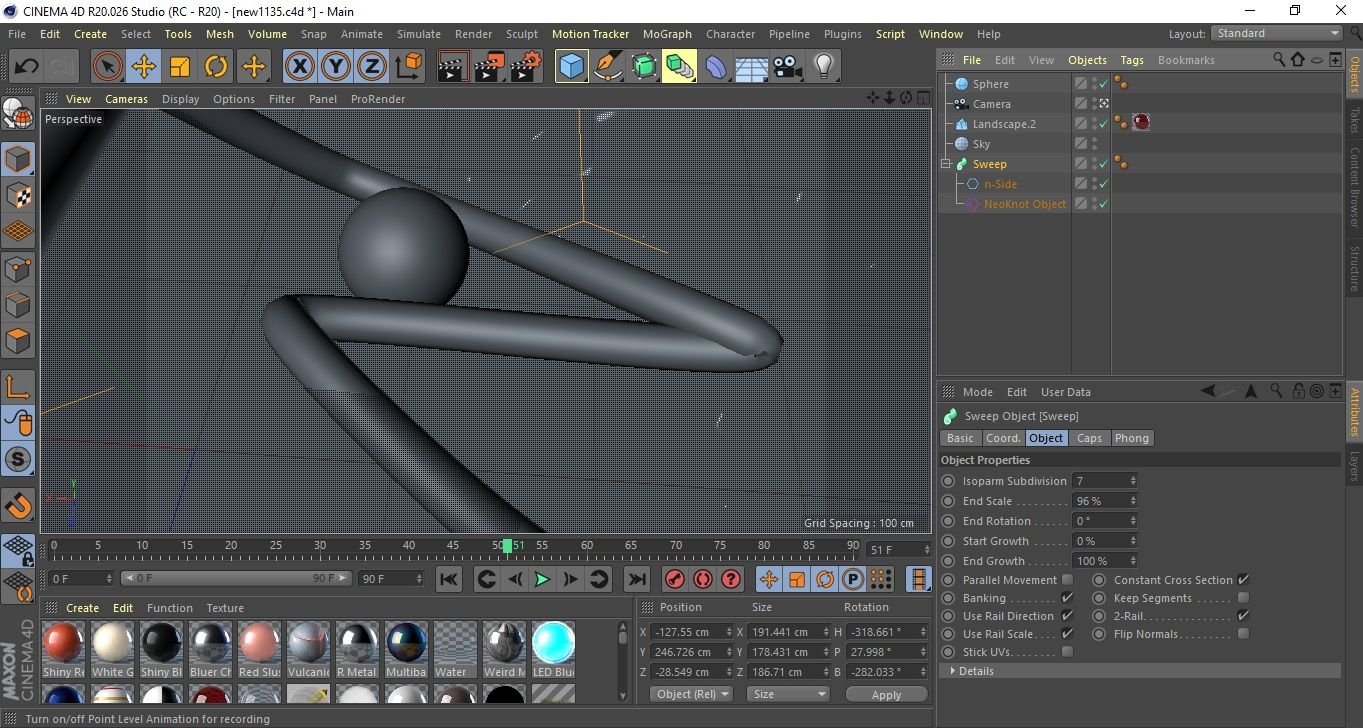Click the timeline current frame marker

click(508, 545)
